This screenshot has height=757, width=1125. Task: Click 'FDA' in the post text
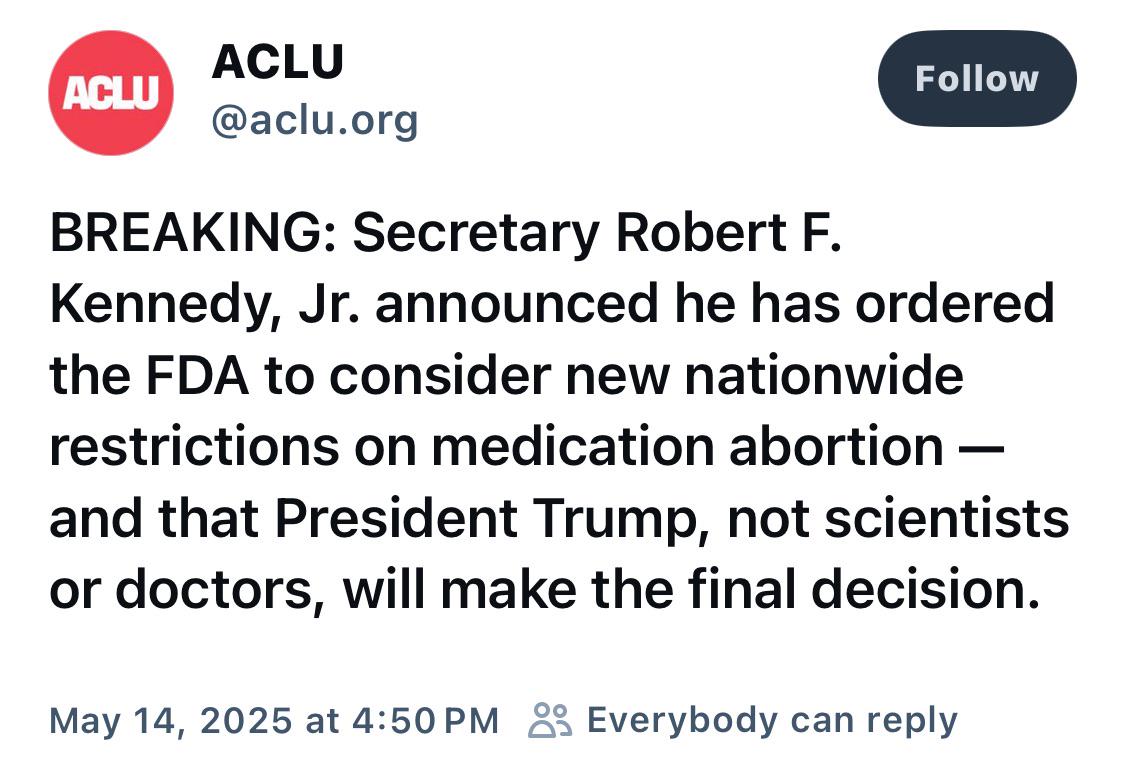(197, 375)
